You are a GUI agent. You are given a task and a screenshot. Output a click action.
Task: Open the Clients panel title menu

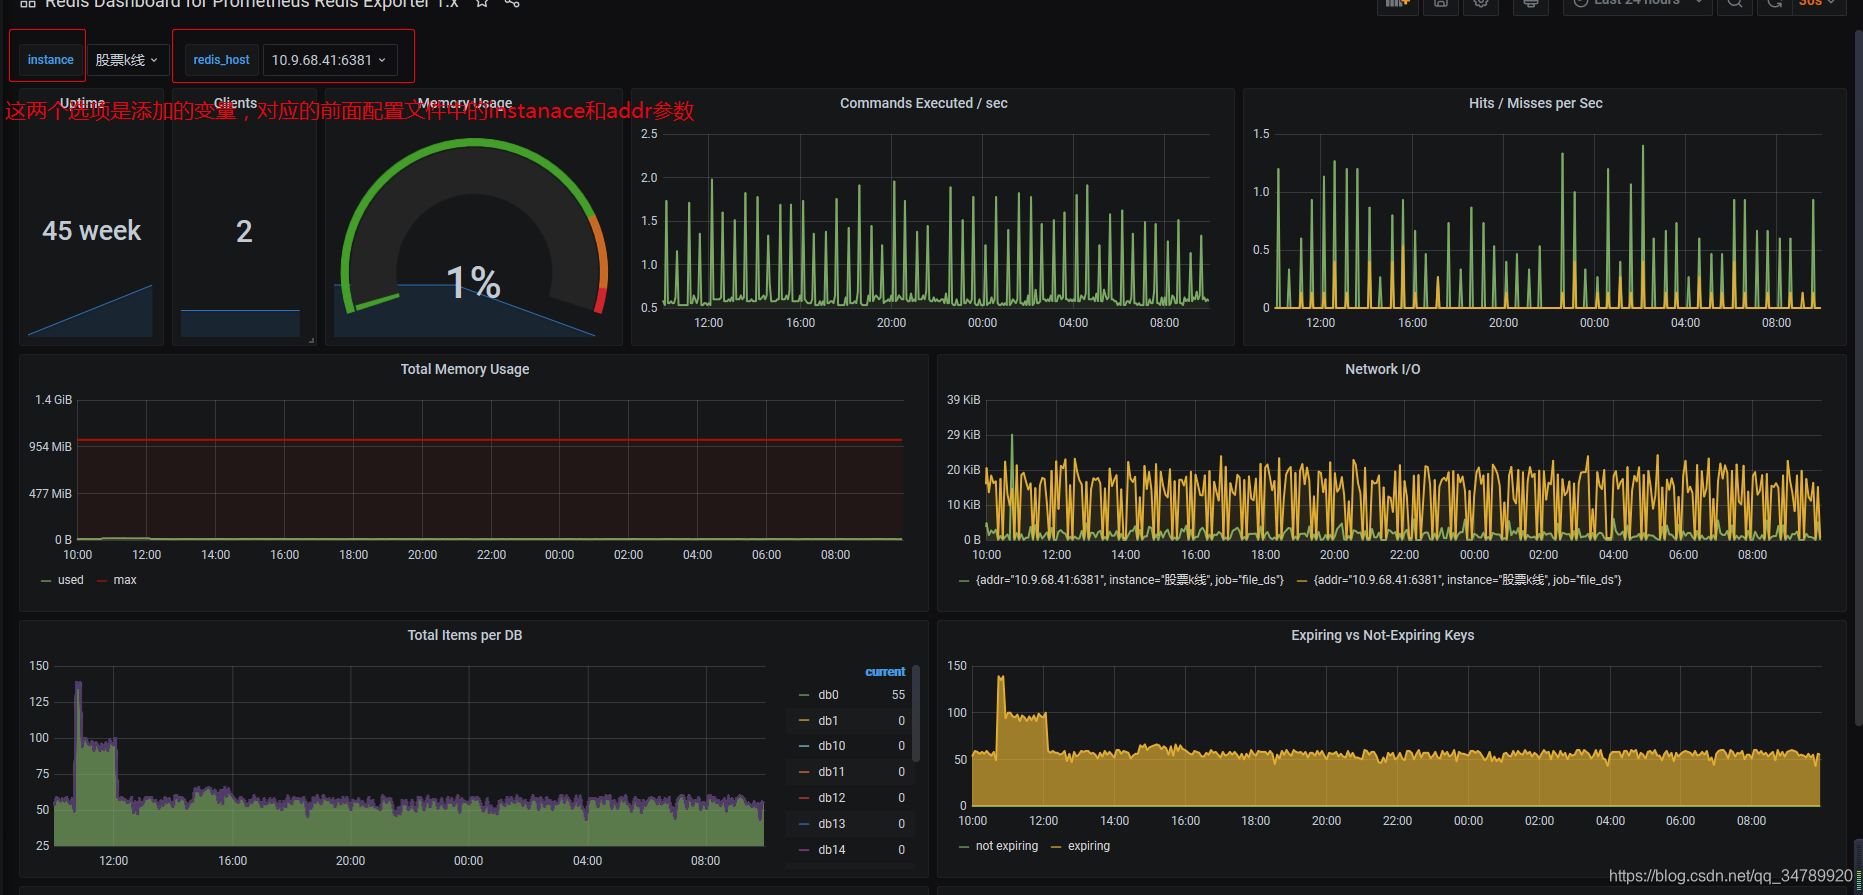(236, 103)
